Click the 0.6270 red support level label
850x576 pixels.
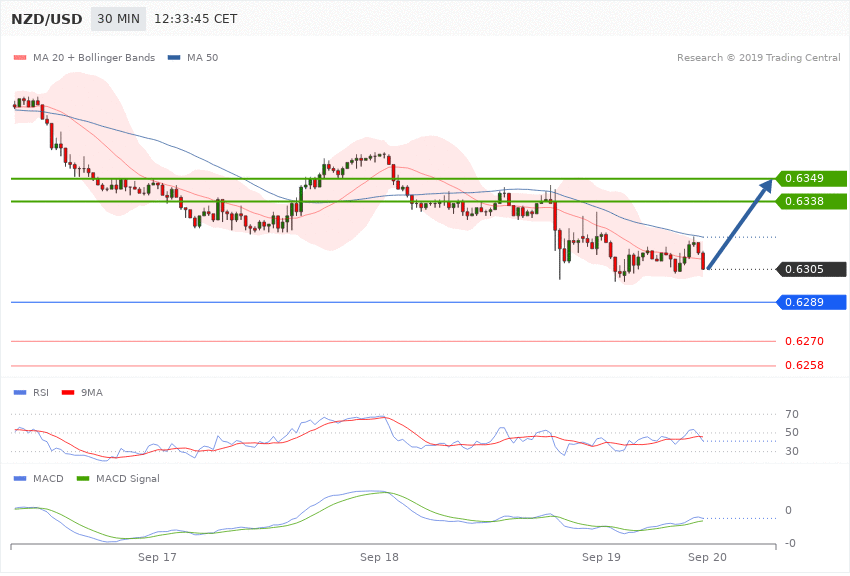[804, 341]
